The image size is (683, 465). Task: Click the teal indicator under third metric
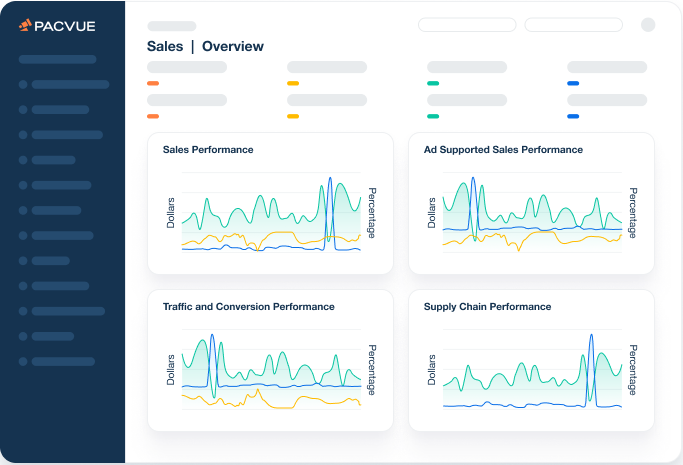coord(433,83)
